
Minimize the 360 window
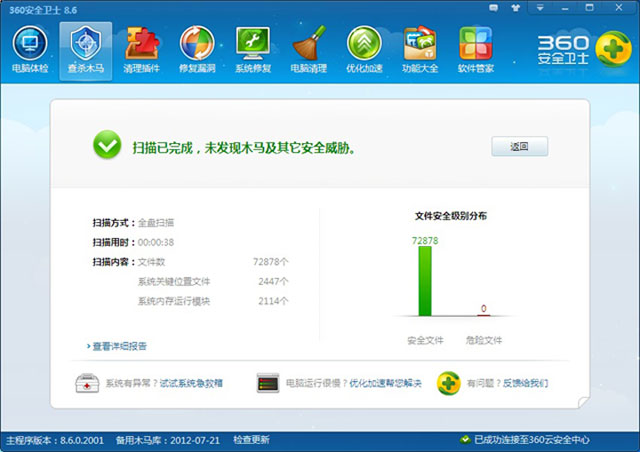coord(565,8)
